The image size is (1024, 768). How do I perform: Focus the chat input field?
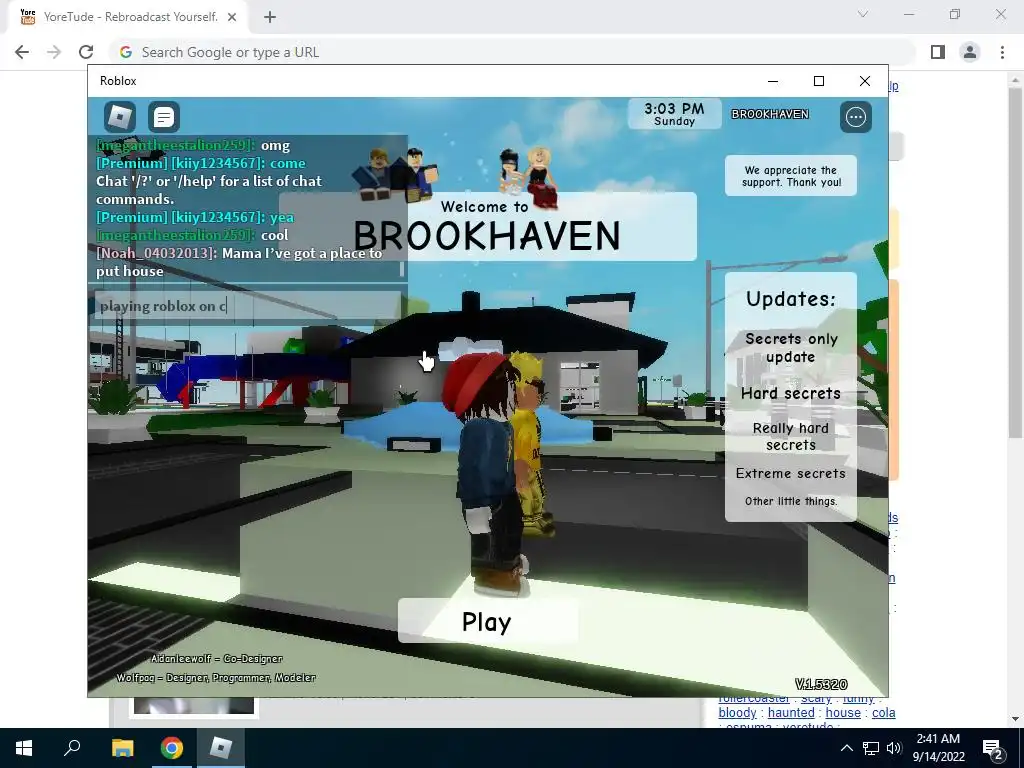(x=247, y=306)
